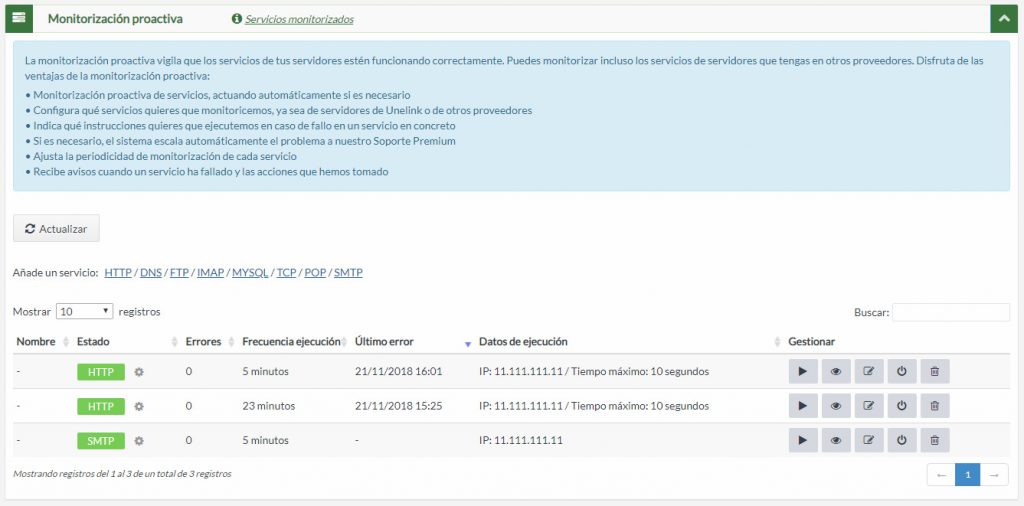The width and height of the screenshot is (1024, 506).
Task: Toggle power for the 16:01 HTTP service
Action: tap(902, 372)
